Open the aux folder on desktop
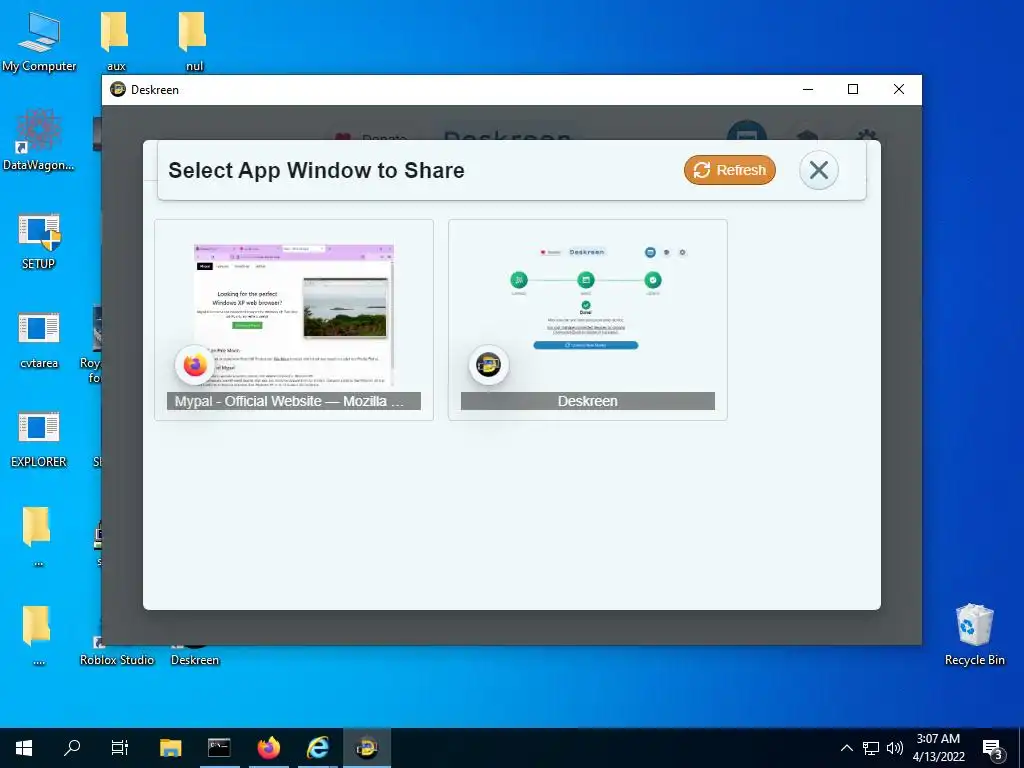 (116, 40)
